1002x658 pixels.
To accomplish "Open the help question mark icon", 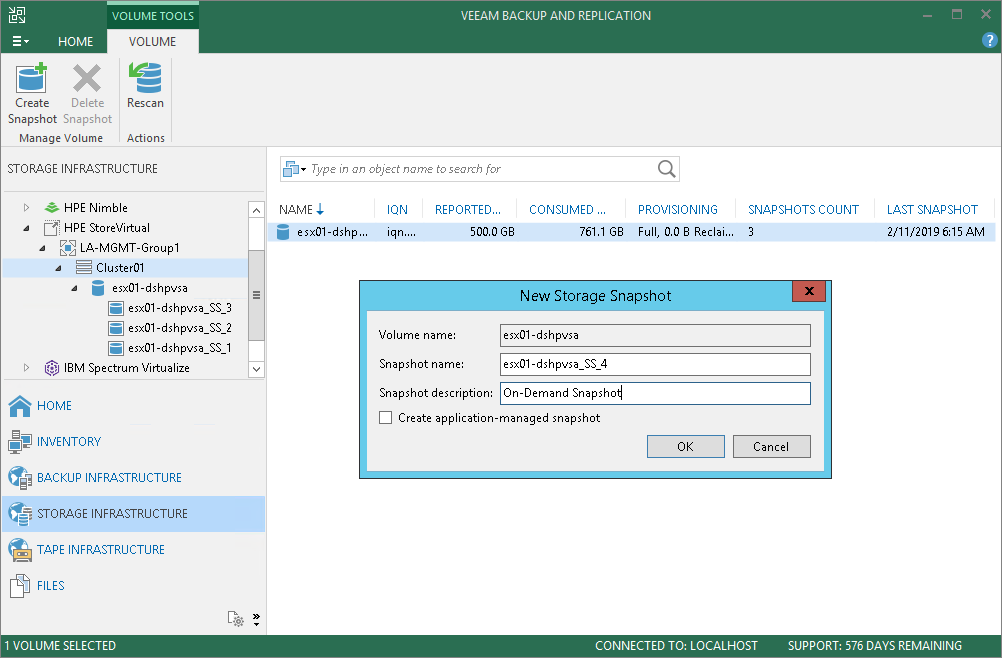I will click(989, 40).
